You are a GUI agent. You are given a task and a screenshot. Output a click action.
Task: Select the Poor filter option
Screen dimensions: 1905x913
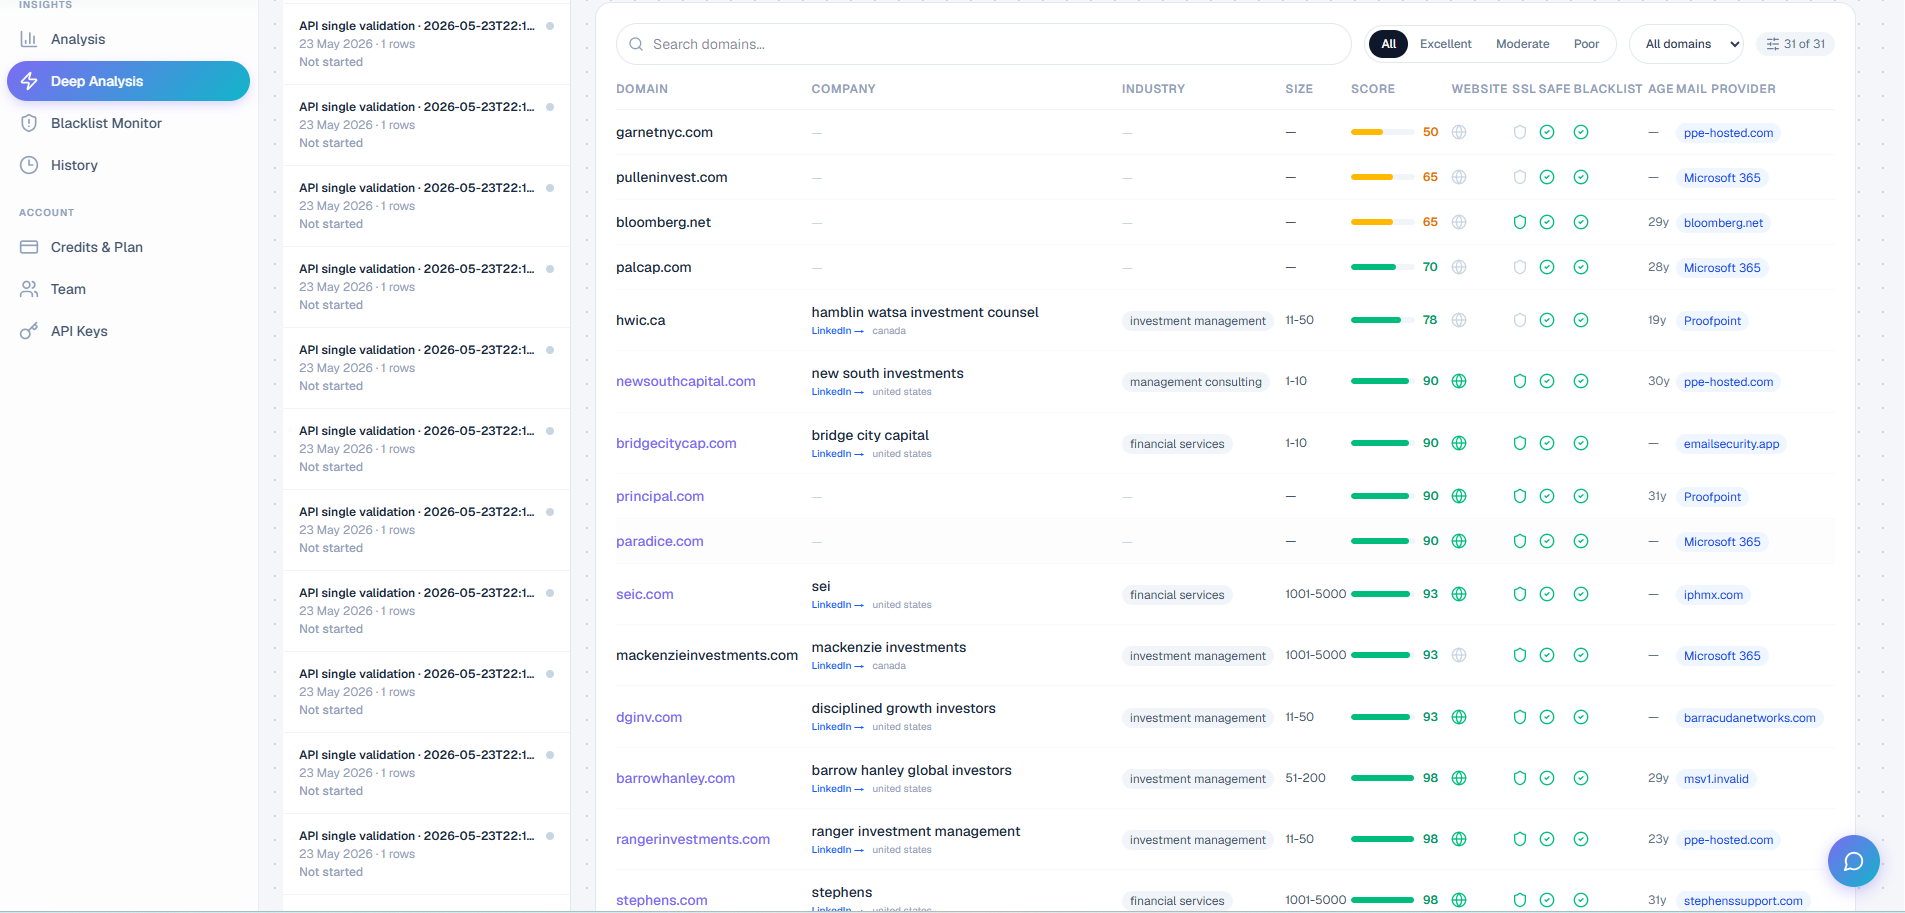pyautogui.click(x=1586, y=44)
